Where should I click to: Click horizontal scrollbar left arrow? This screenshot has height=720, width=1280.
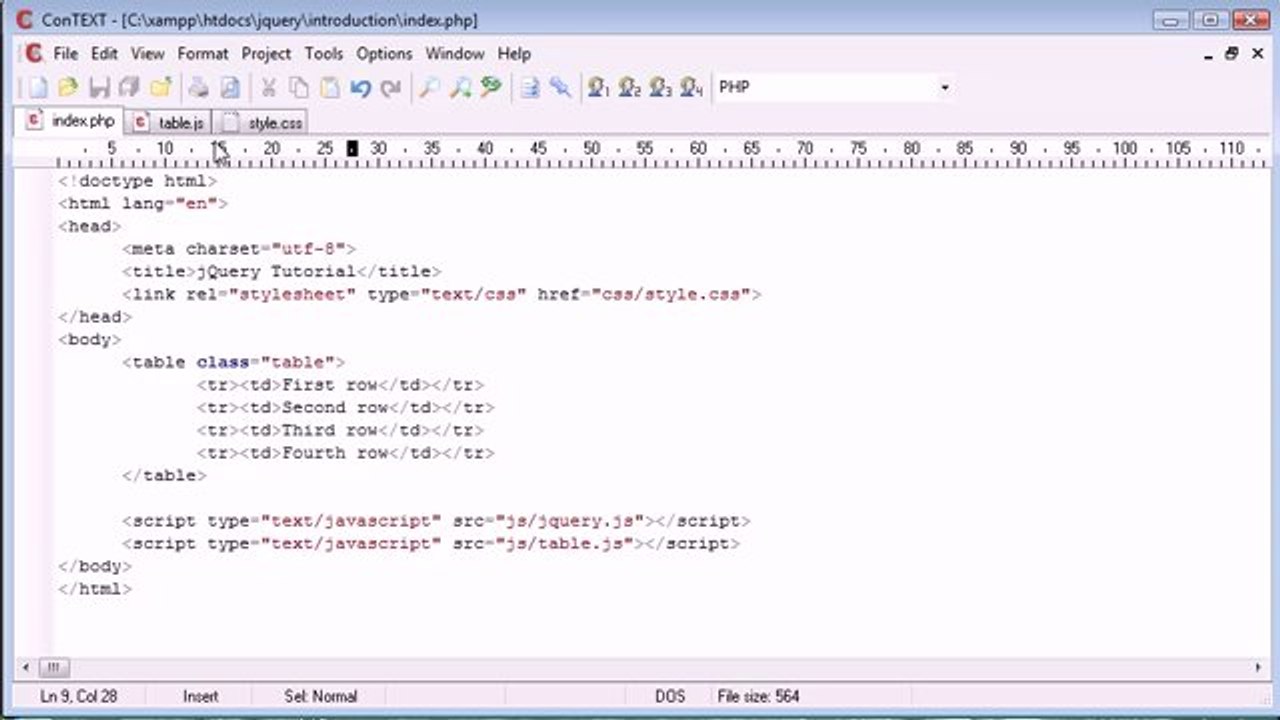pos(25,667)
